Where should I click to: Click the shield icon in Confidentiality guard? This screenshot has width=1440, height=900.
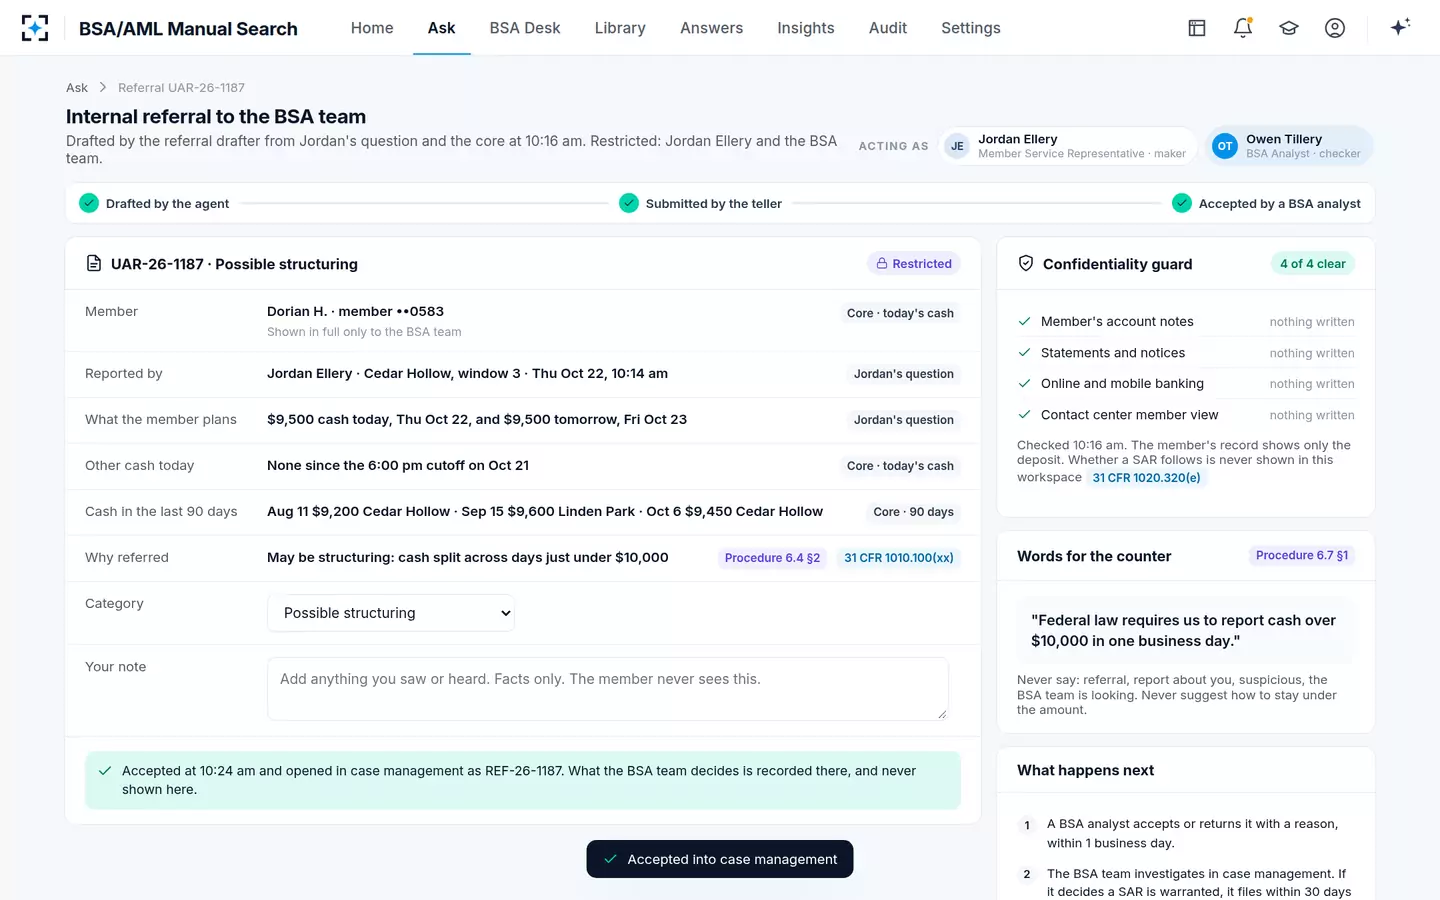click(1026, 264)
